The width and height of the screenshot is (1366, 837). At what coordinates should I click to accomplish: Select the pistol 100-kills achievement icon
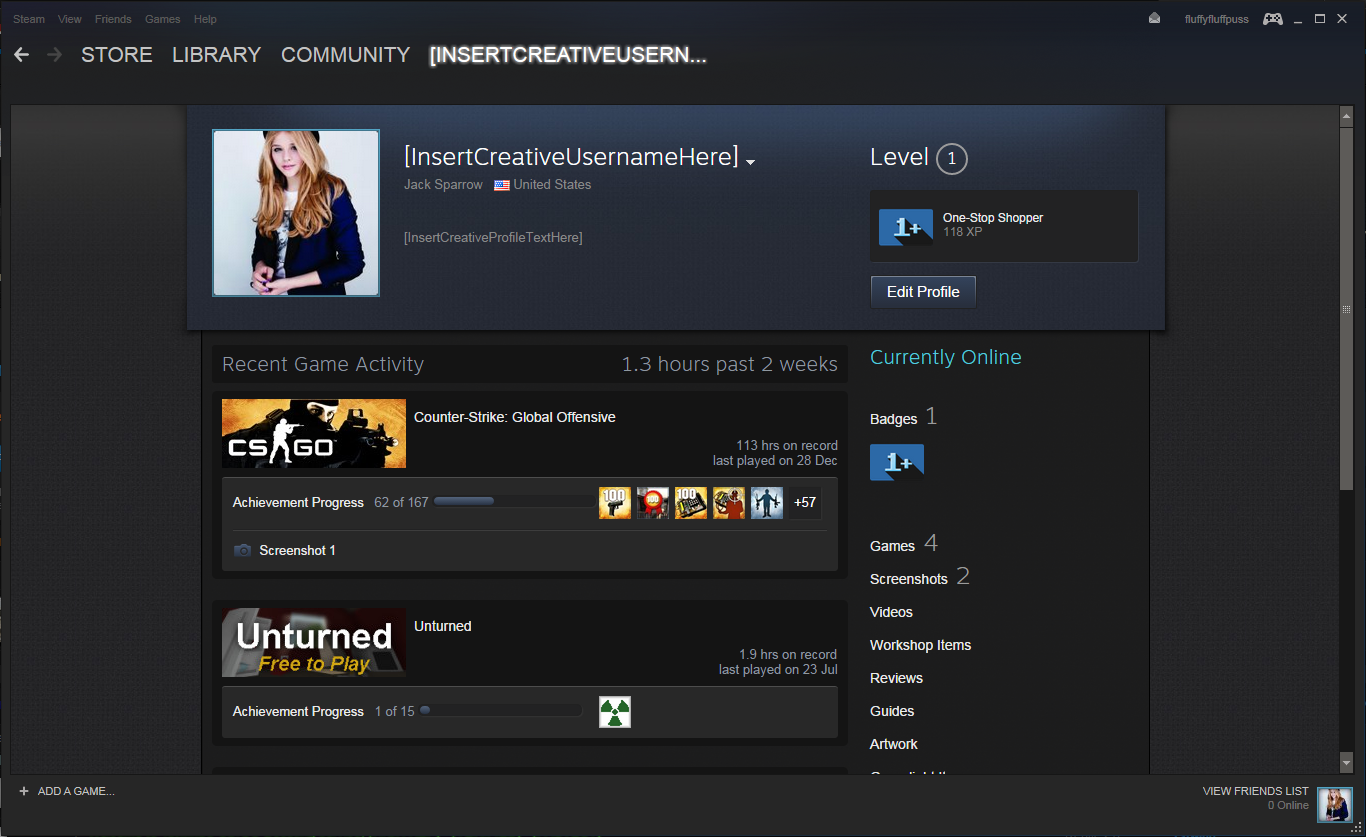tap(615, 502)
